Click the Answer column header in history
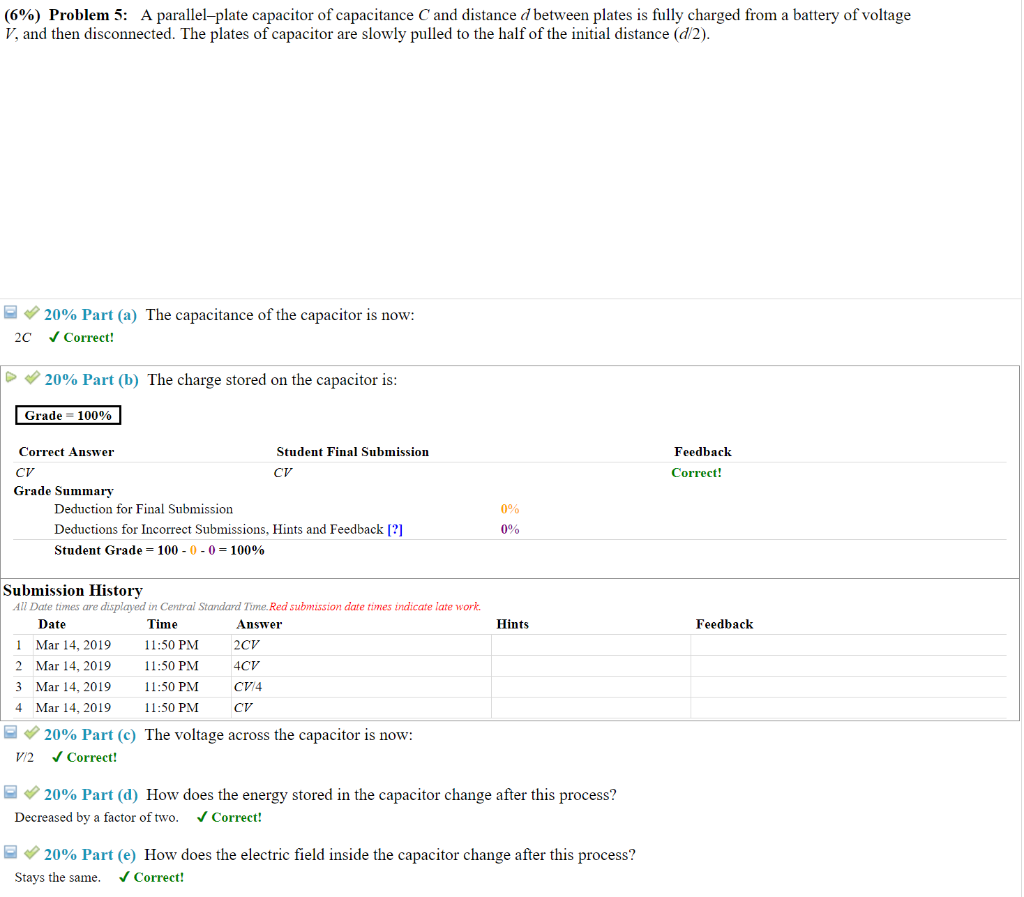The image size is (1024, 897). tap(259, 624)
